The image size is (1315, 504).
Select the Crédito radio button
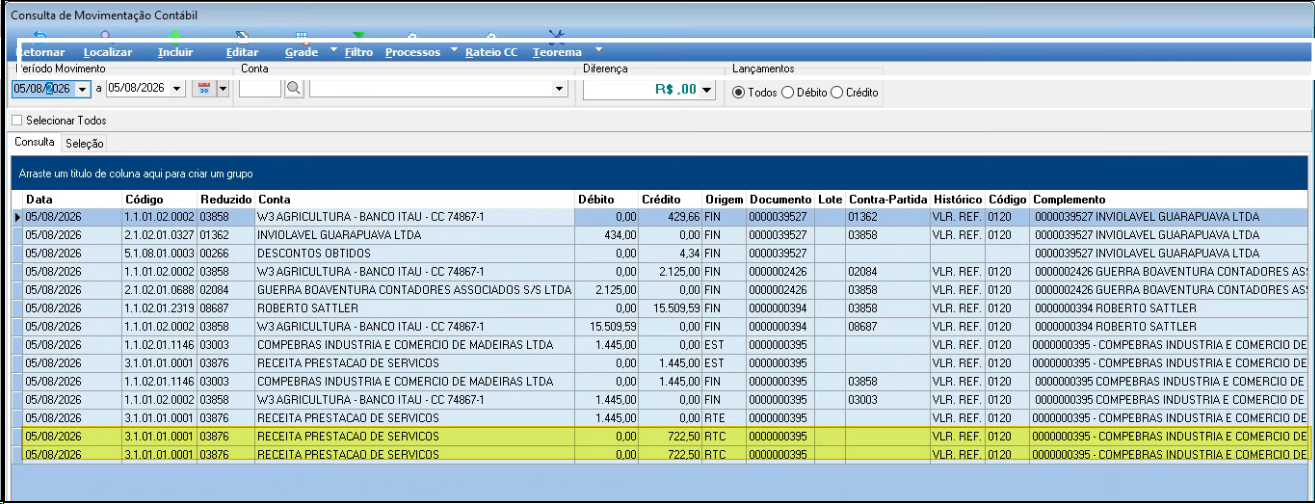837,92
